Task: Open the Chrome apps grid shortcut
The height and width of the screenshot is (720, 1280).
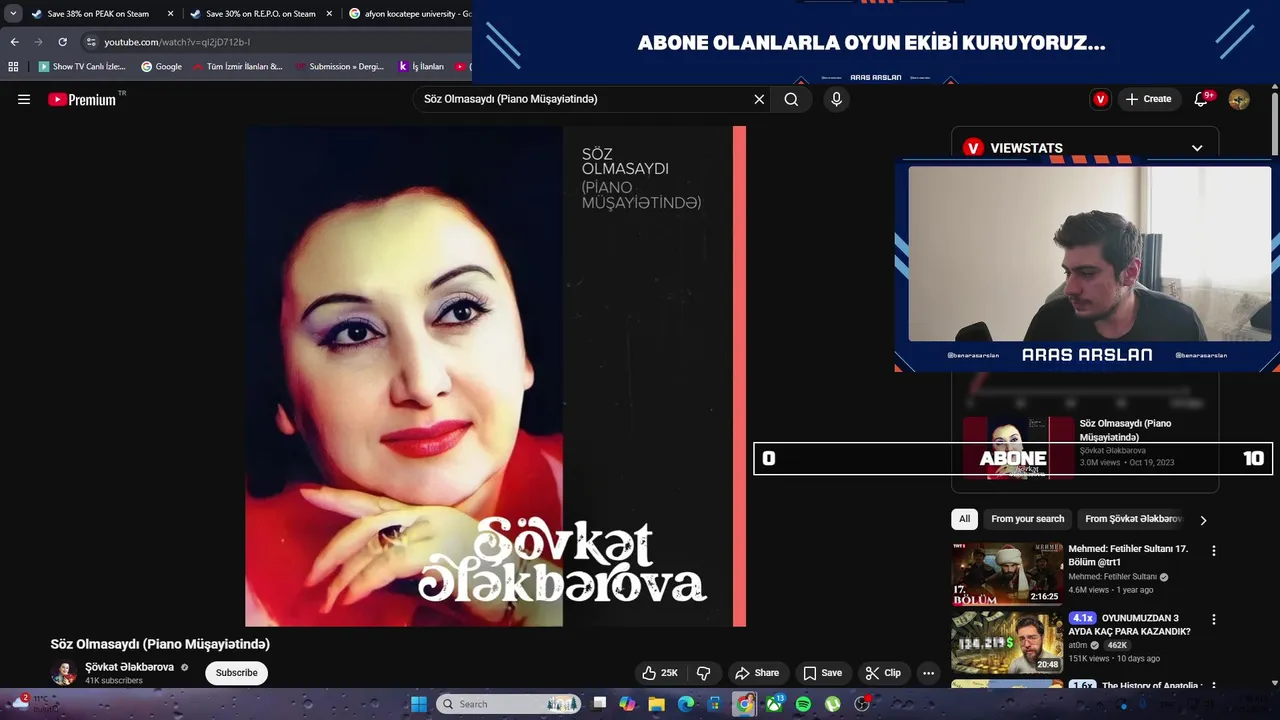Action: click(x=13, y=67)
